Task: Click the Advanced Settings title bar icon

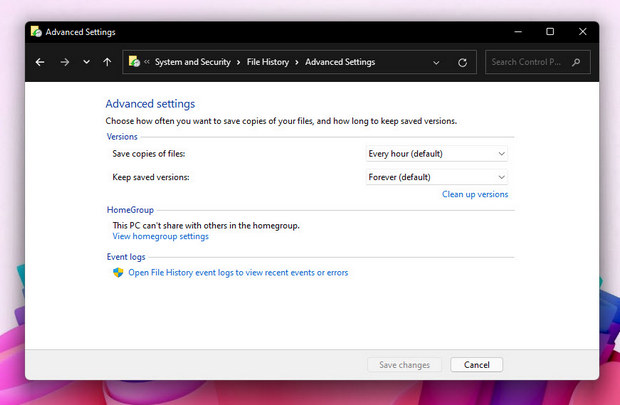Action: [x=36, y=32]
